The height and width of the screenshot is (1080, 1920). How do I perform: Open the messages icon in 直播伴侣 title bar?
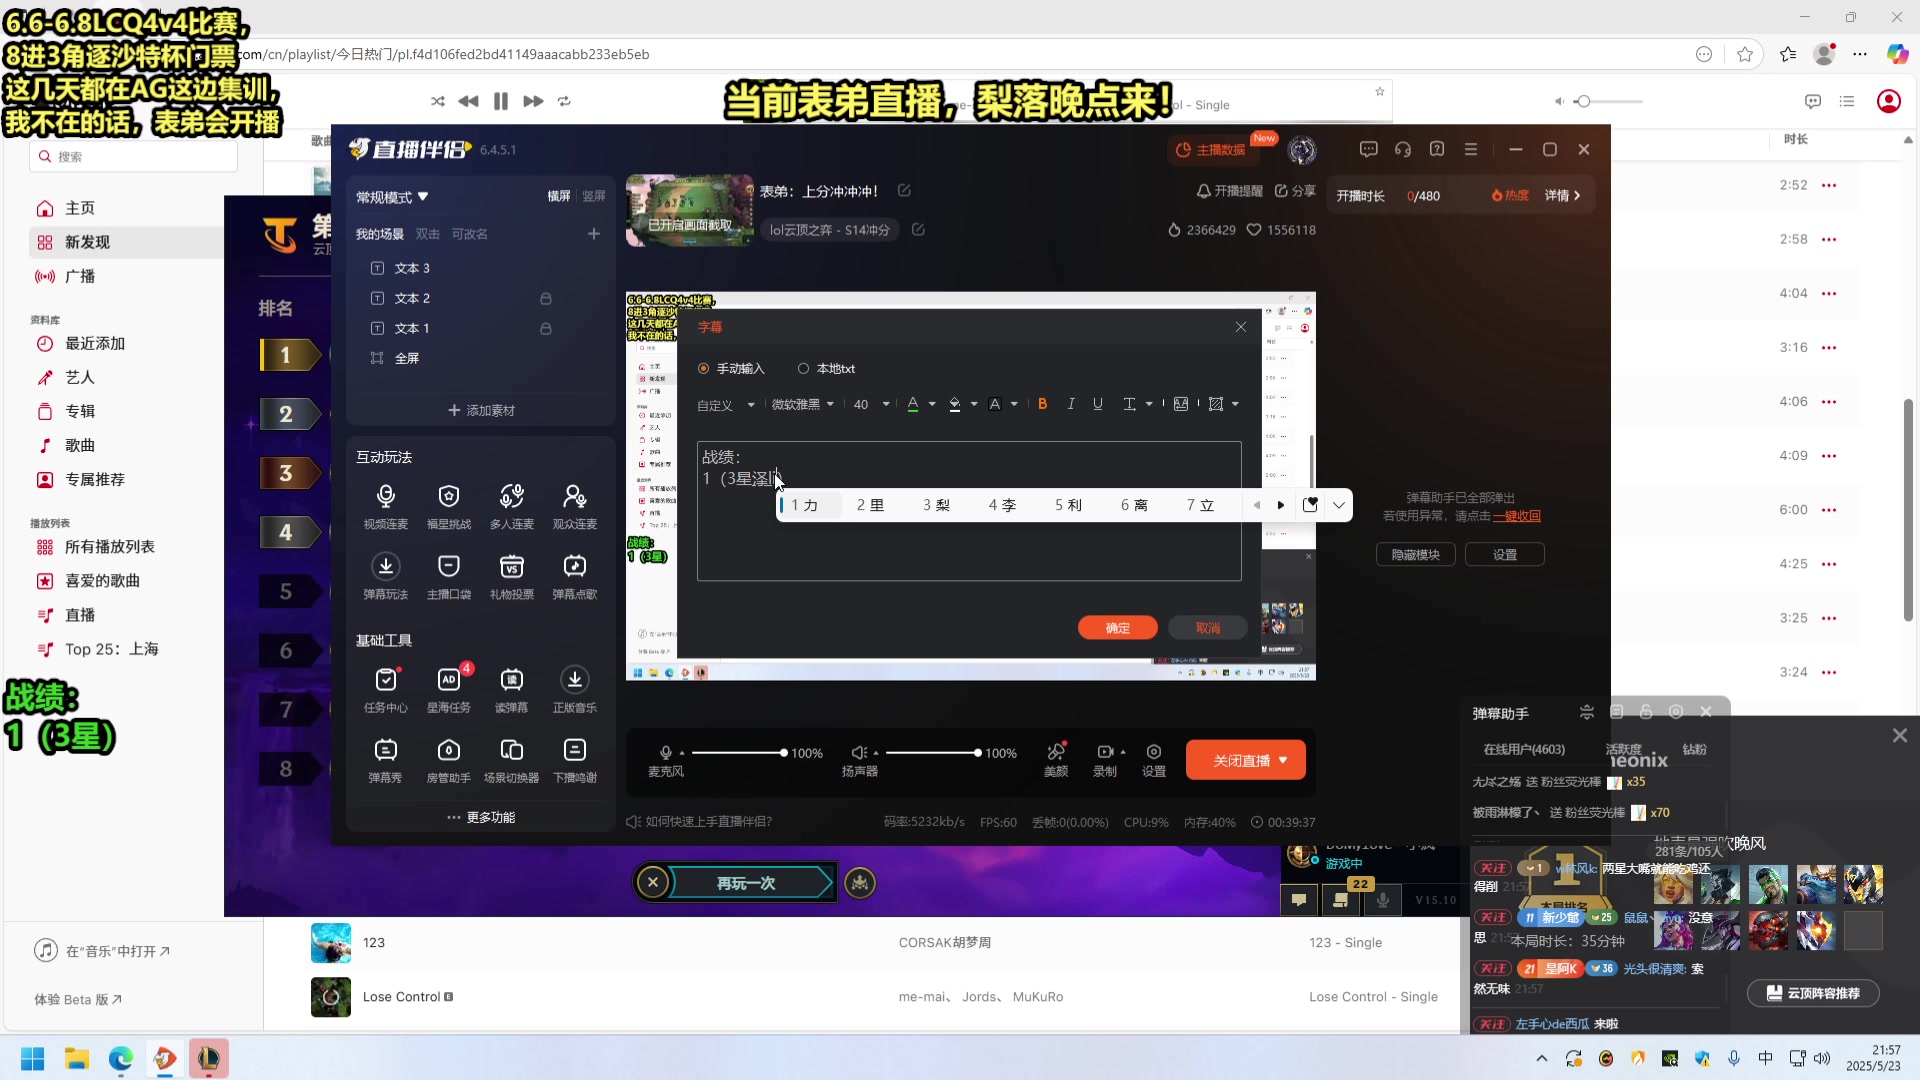coord(1368,149)
